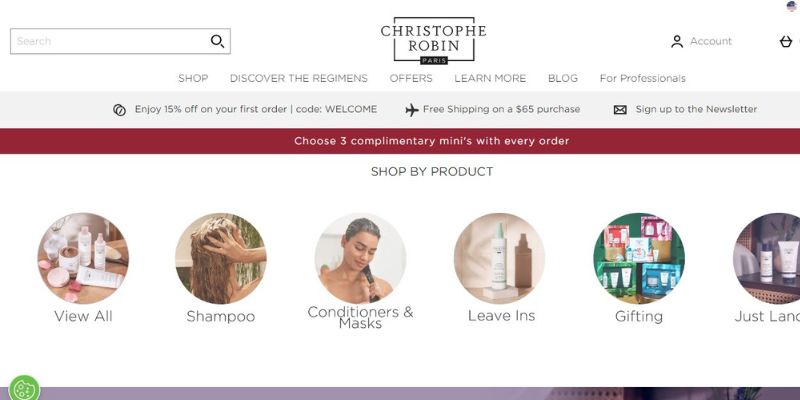This screenshot has height=400, width=800.
Task: Click the complimentary minis red banner
Action: click(x=400, y=141)
